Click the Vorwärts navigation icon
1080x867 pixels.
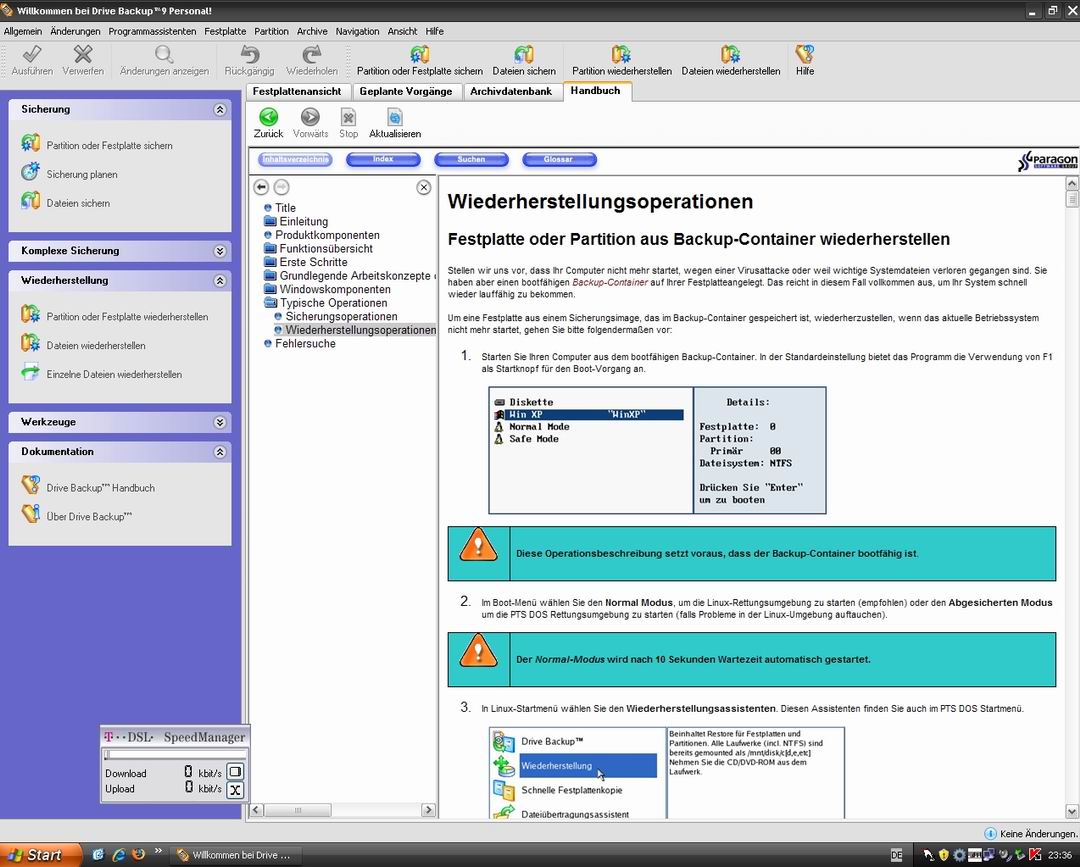point(311,117)
